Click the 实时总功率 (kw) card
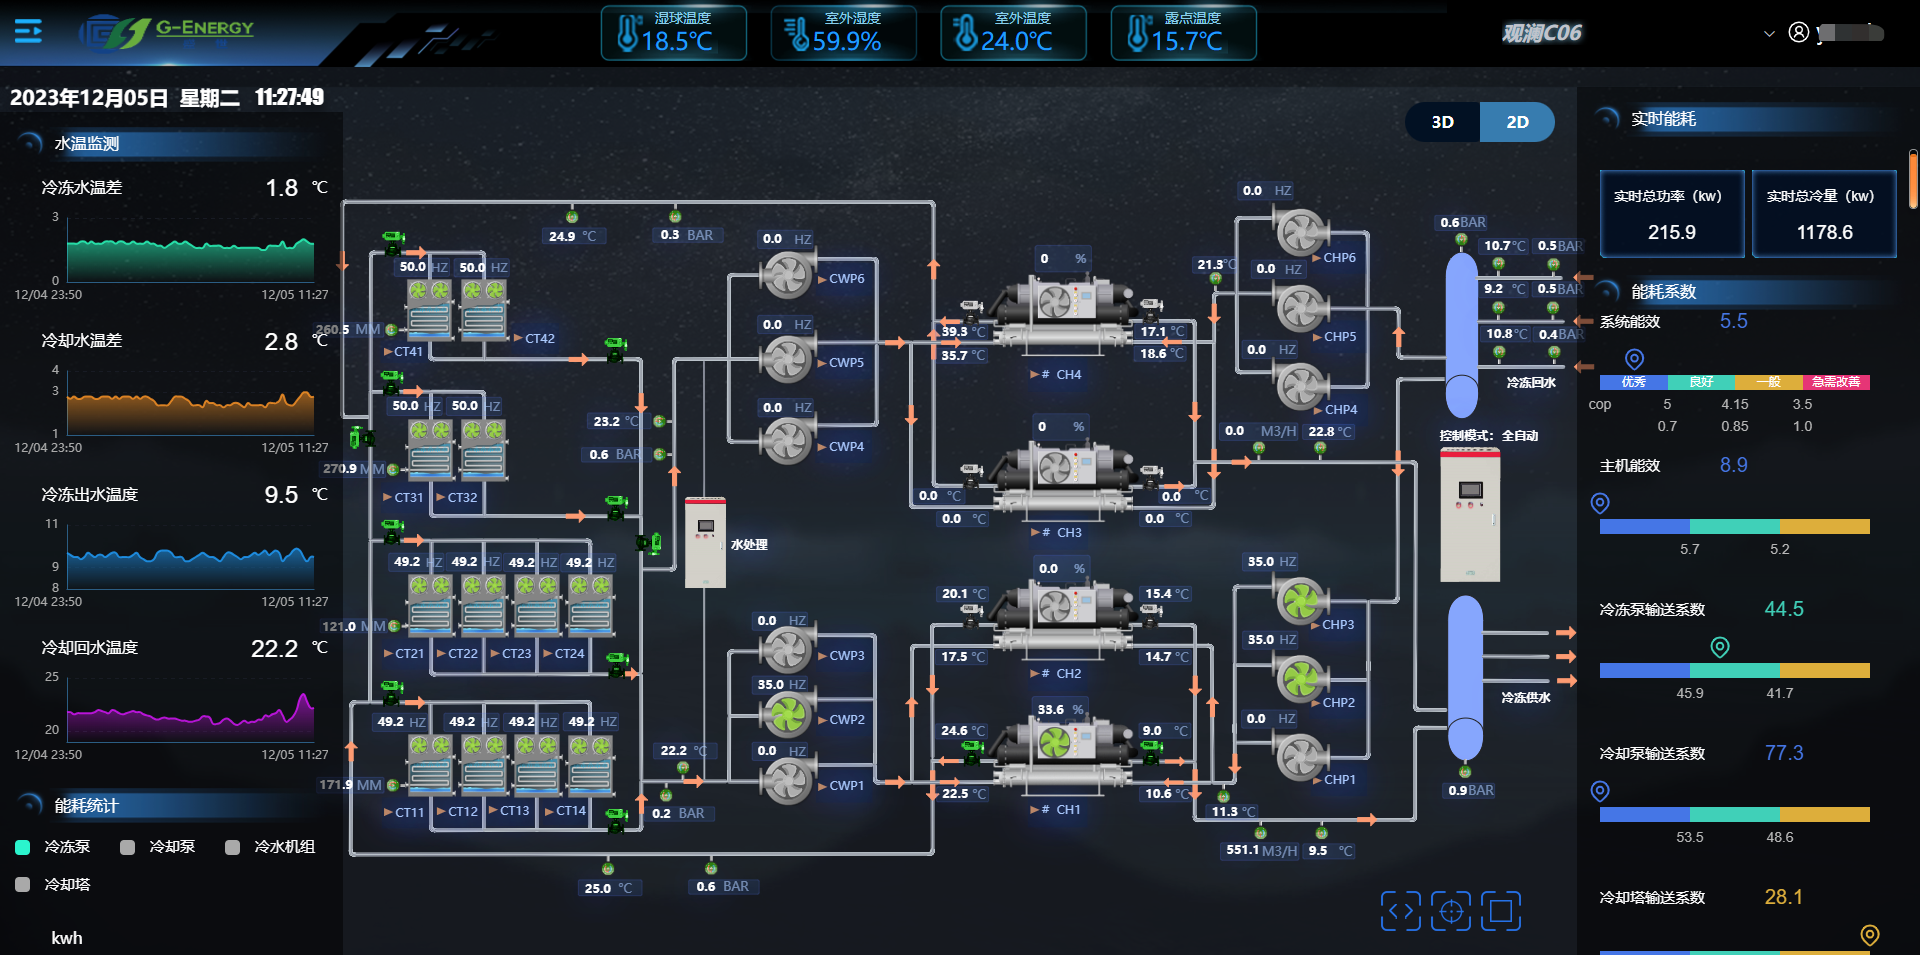This screenshot has width=1920, height=955. coord(1671,214)
